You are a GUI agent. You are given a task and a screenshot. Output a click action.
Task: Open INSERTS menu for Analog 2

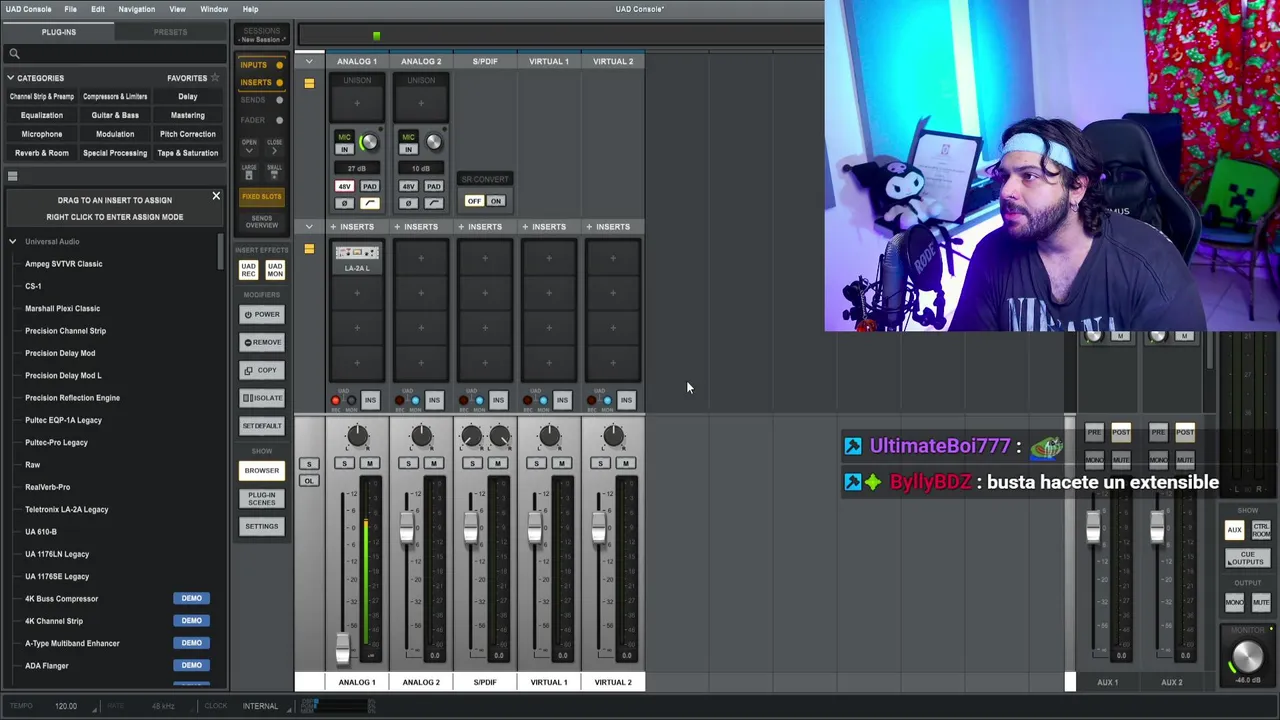(421, 227)
